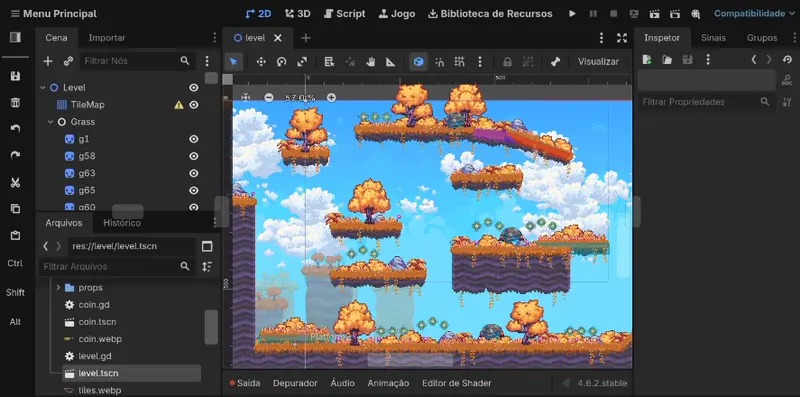The height and width of the screenshot is (397, 800).
Task: Toggle visibility of g58 node
Action: coord(193,156)
